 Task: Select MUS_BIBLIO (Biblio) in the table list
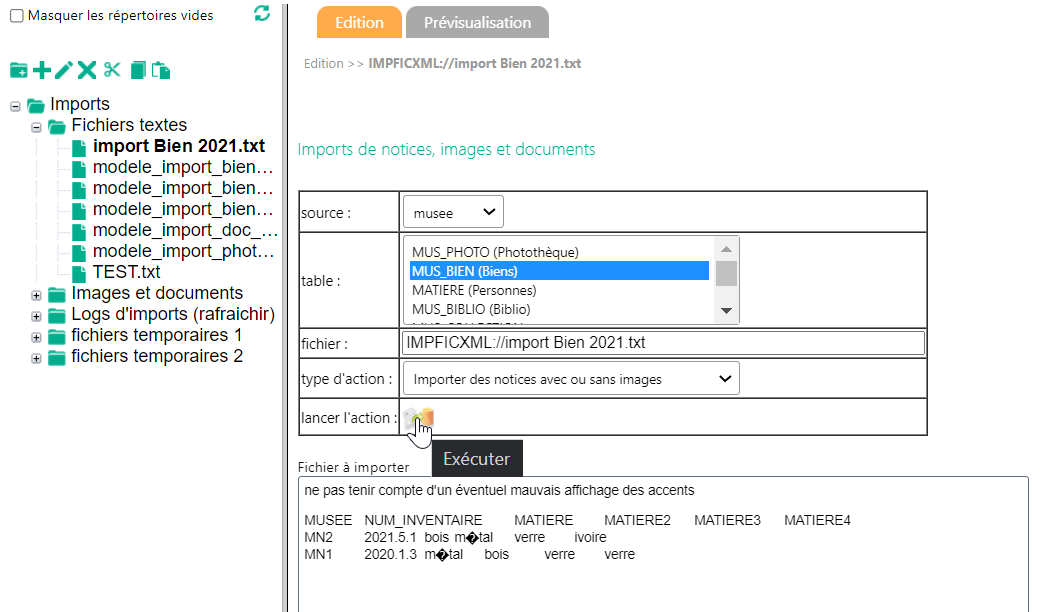click(559, 309)
